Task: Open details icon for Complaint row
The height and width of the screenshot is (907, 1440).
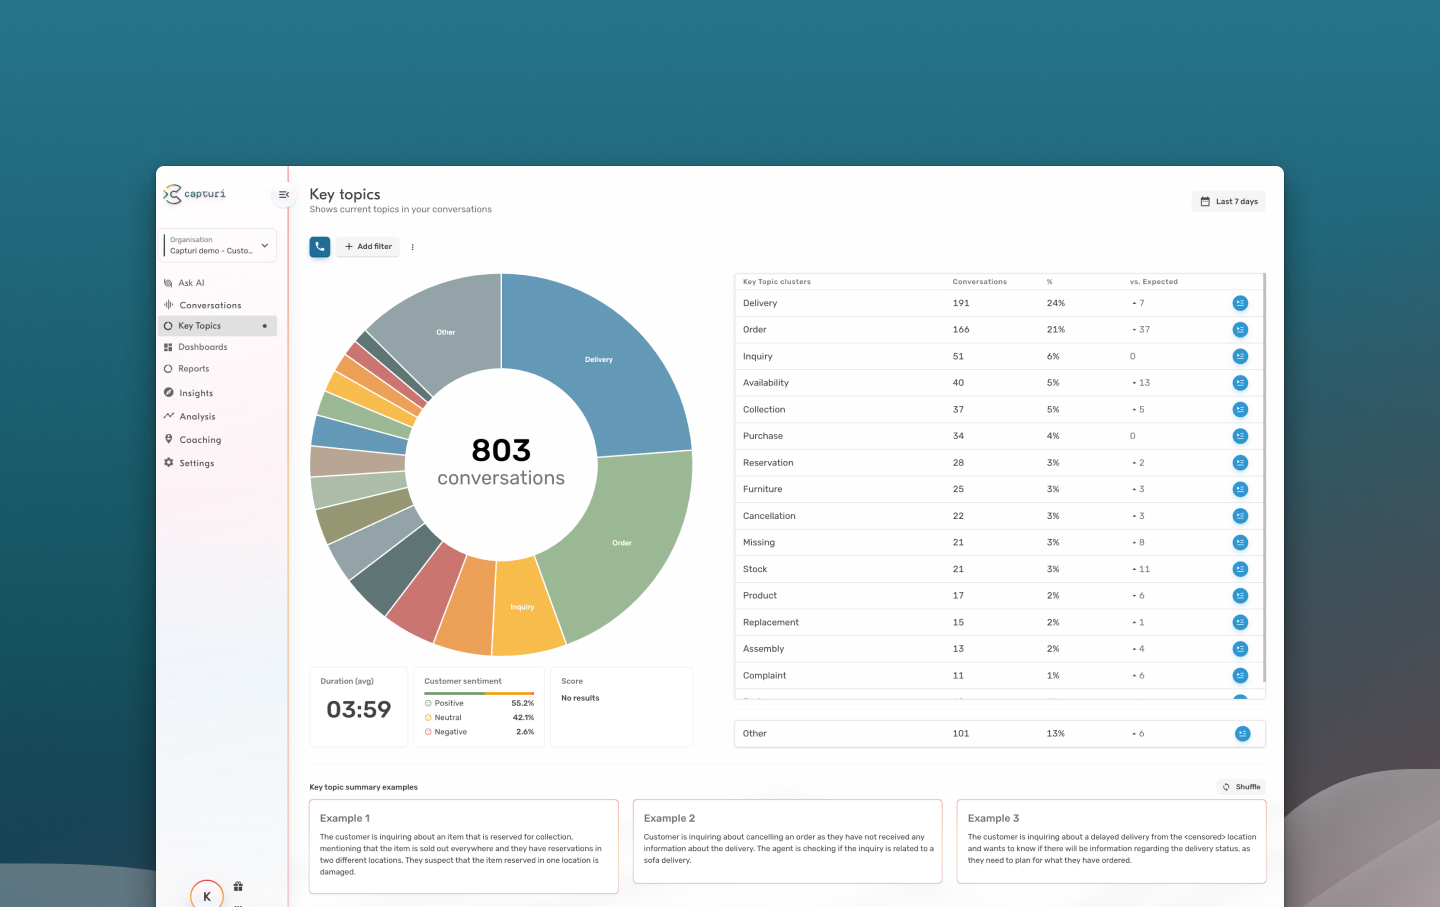Action: click(1240, 676)
